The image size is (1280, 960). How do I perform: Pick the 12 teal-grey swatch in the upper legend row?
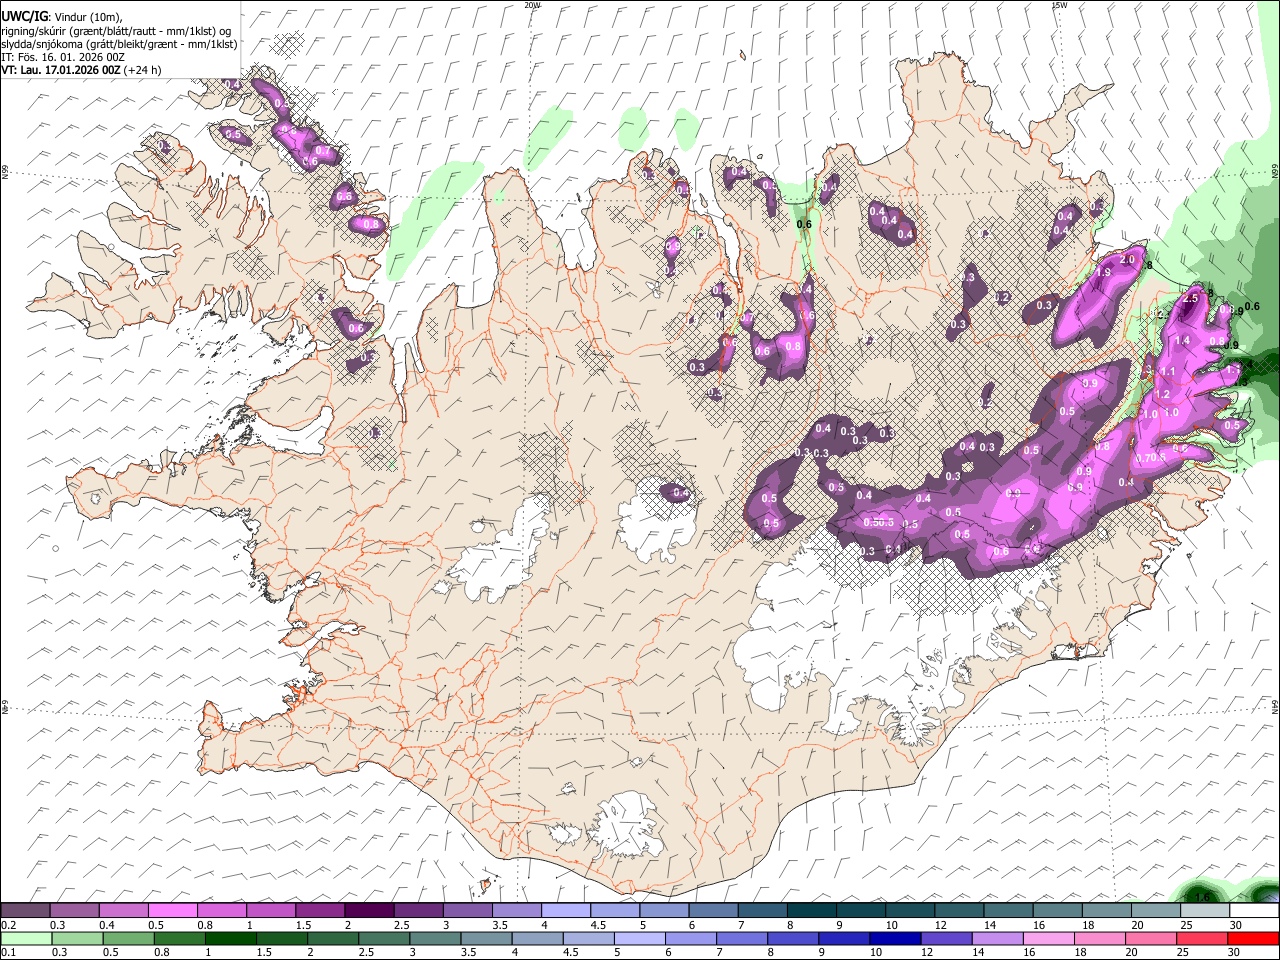point(959,911)
